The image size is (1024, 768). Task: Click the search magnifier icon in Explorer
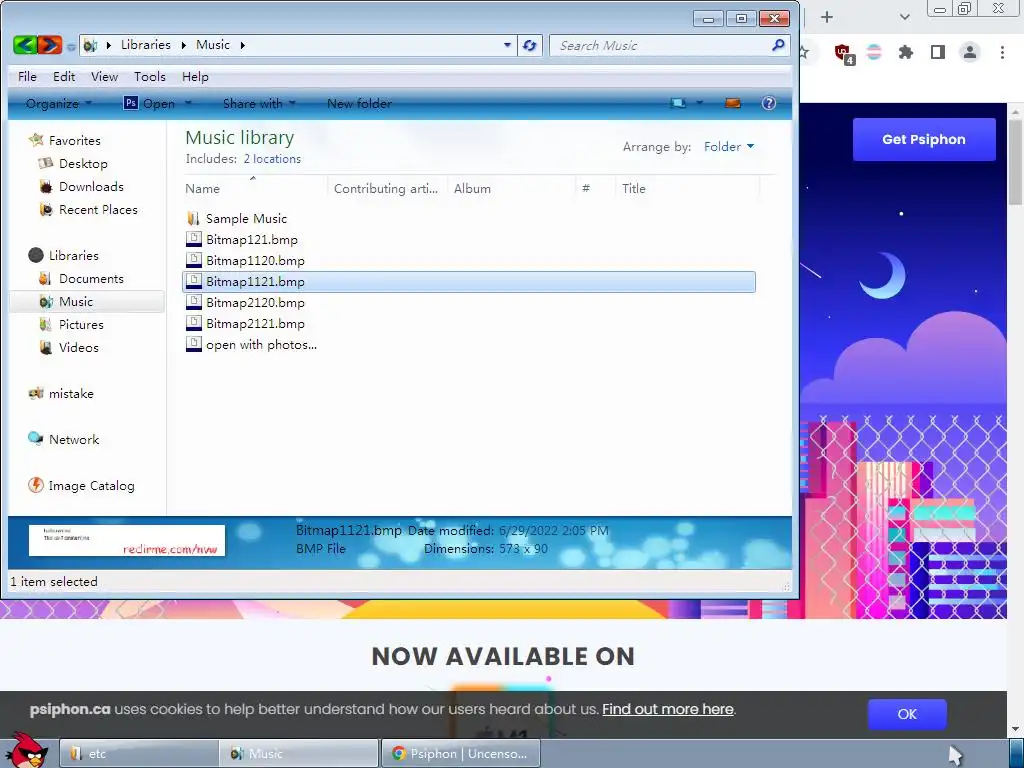click(x=777, y=45)
